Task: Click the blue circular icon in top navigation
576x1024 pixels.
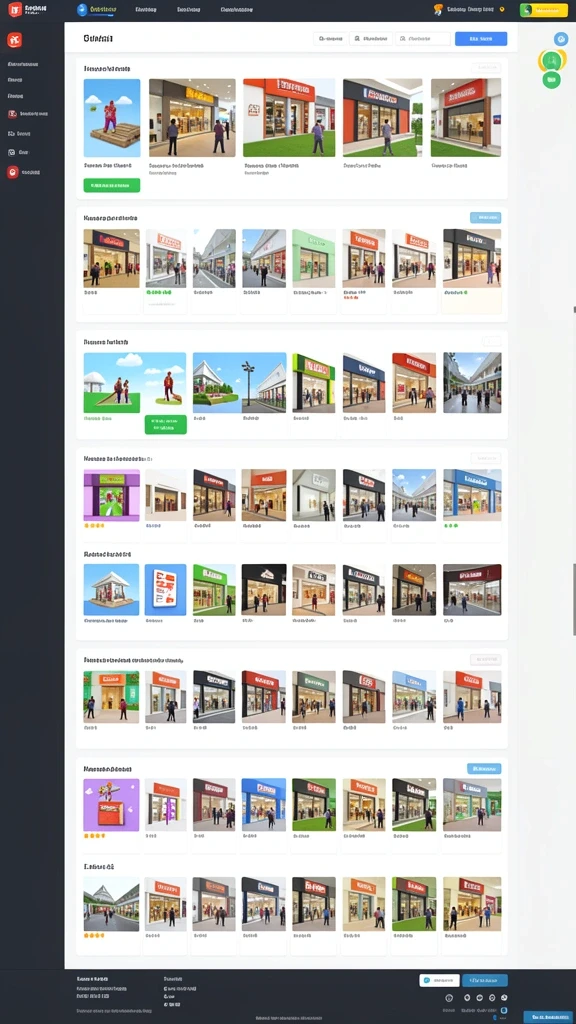Action: [x=82, y=10]
